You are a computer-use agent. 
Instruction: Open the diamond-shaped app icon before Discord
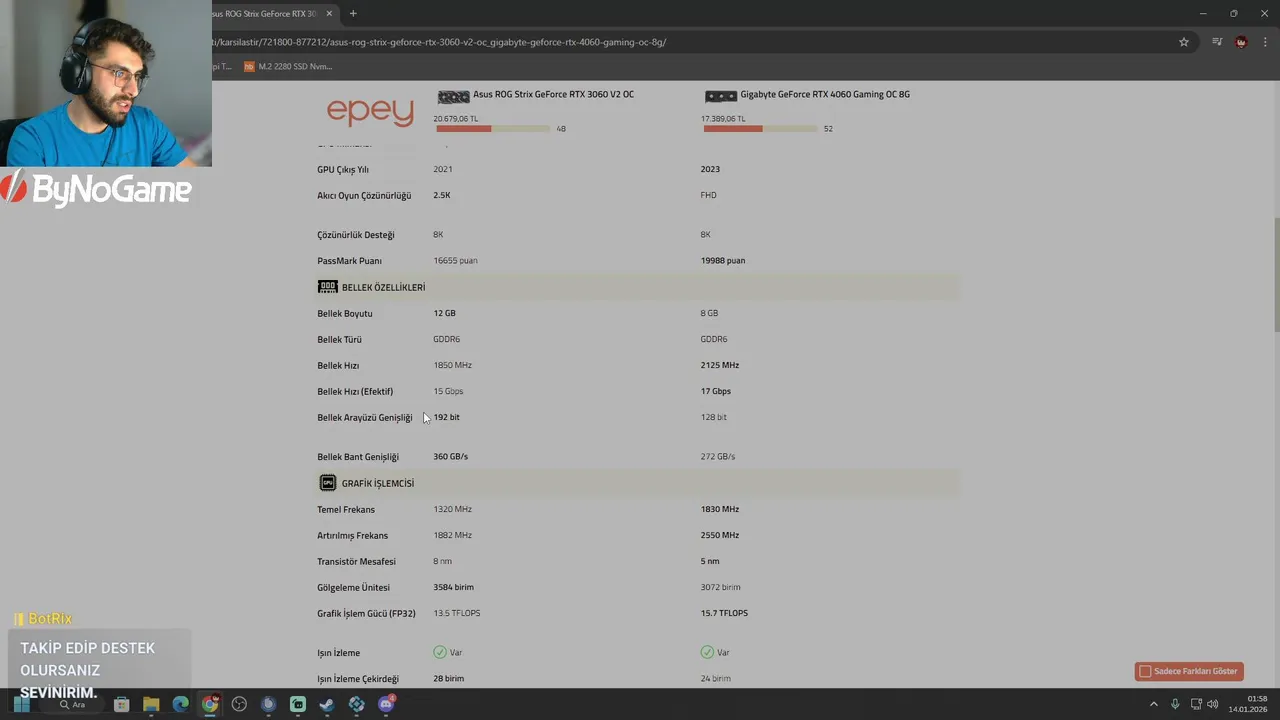357,704
